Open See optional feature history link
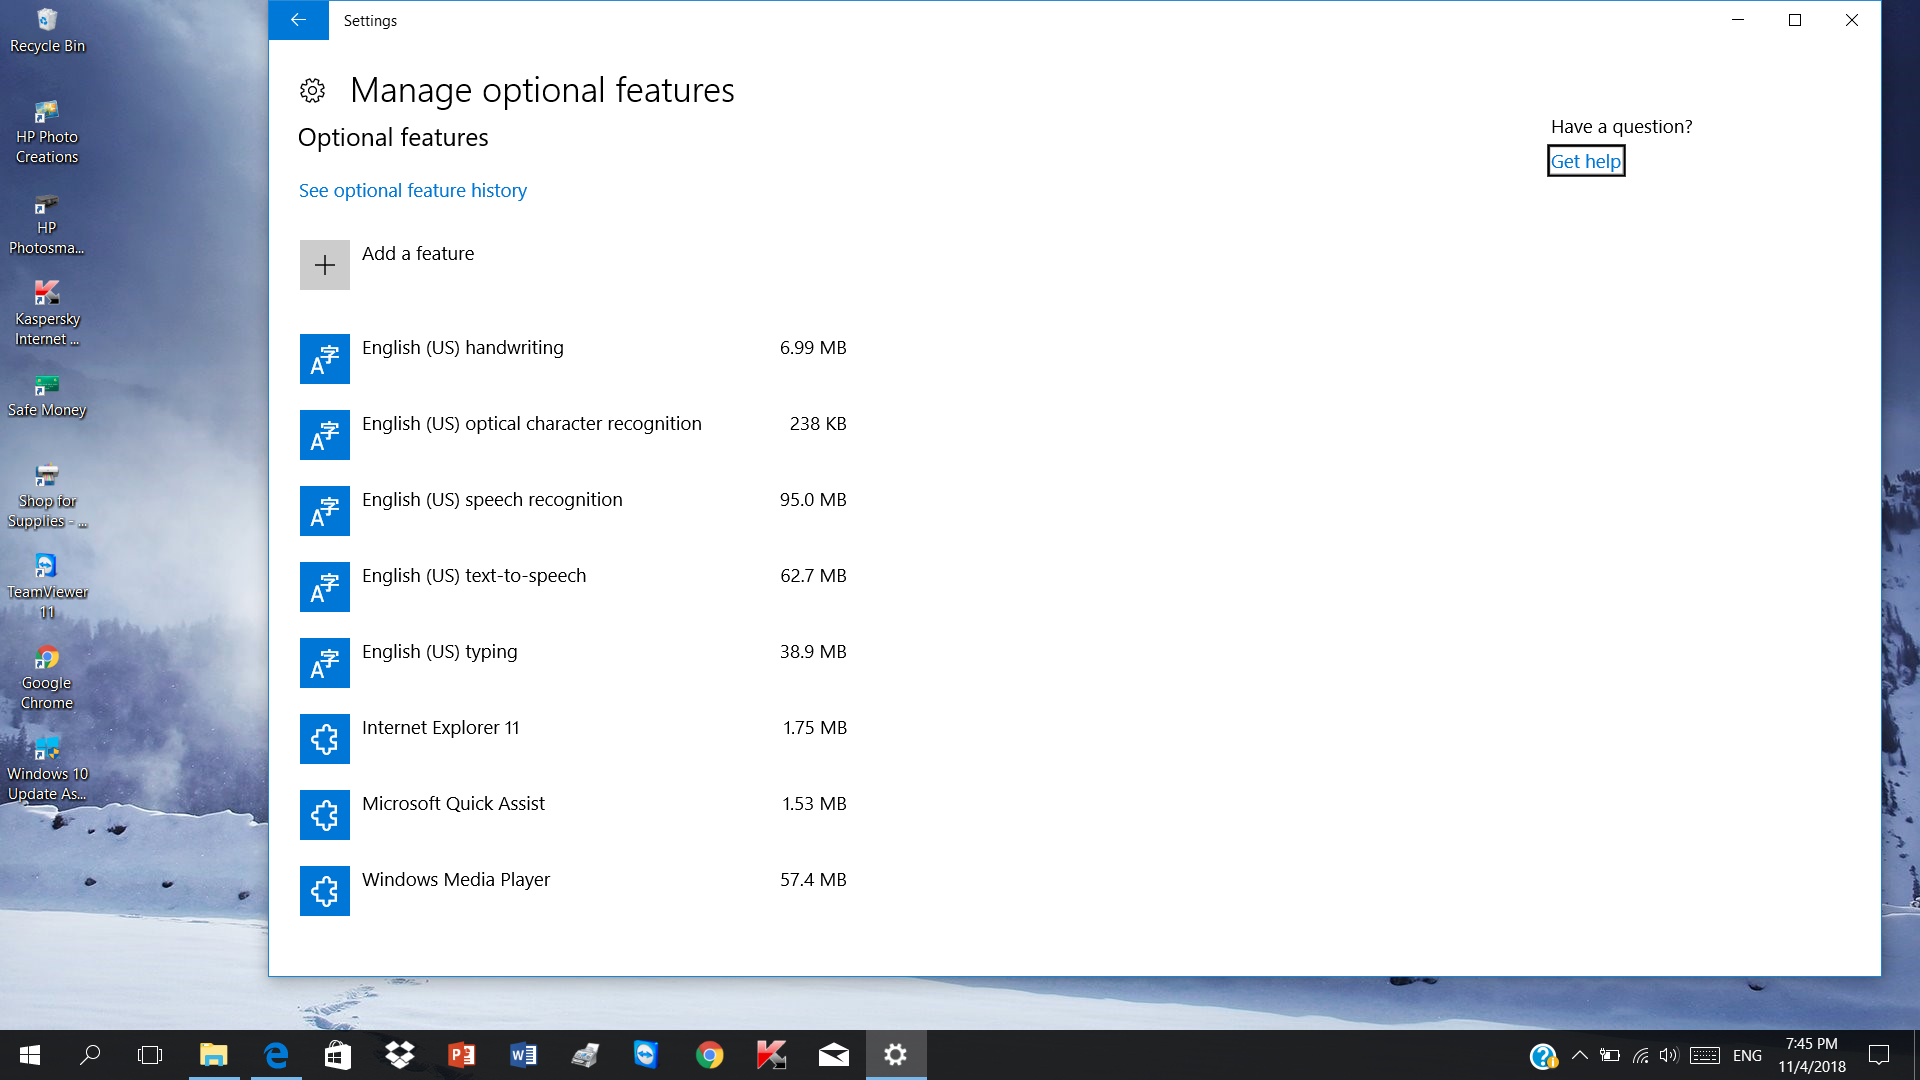Screen dimensions: 1920x1080 coord(412,190)
